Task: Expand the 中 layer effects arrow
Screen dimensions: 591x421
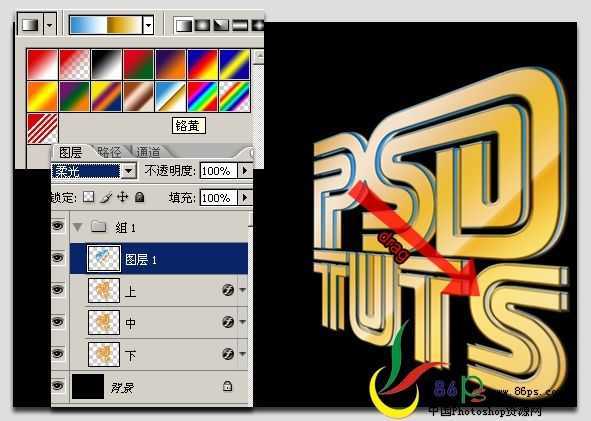Action: (242, 322)
